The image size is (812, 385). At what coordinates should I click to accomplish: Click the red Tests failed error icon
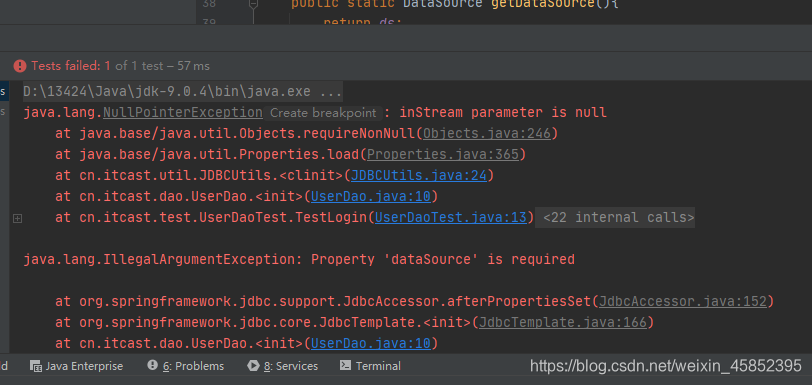pos(20,66)
